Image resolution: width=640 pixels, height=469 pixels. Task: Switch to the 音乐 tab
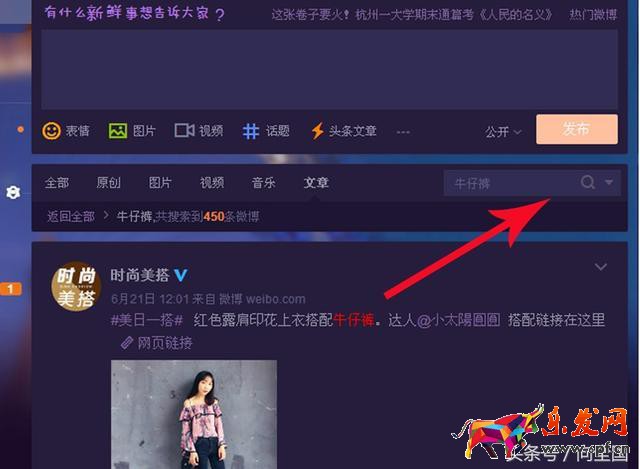point(264,182)
